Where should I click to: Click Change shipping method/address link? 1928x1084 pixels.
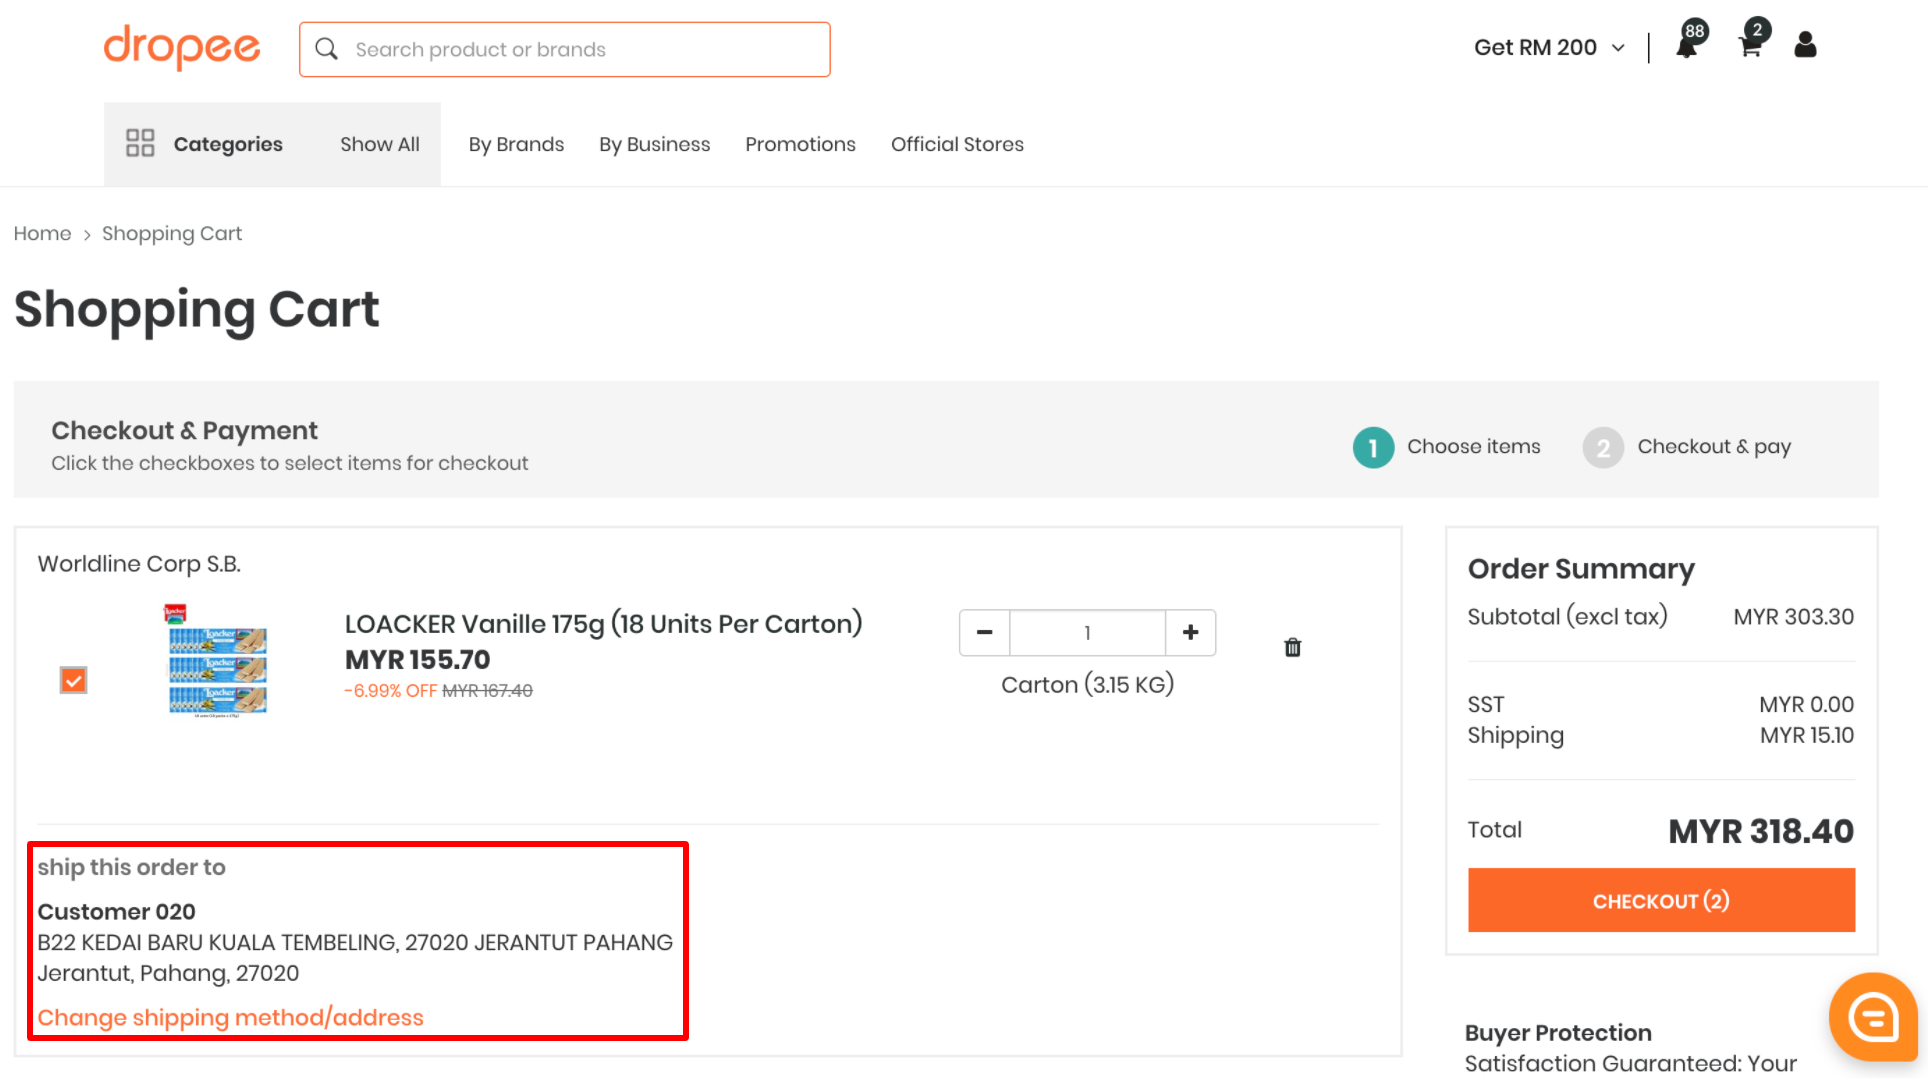(x=231, y=1017)
